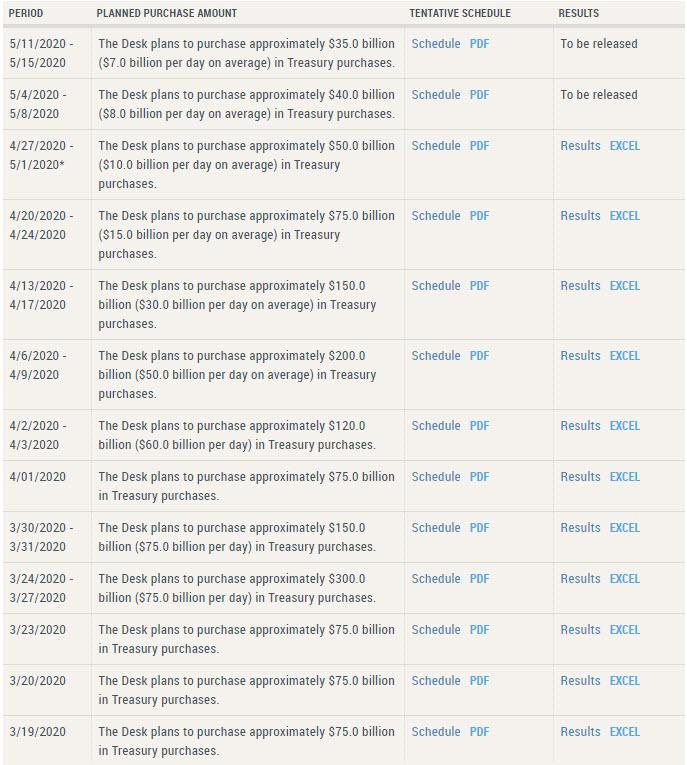Open Schedule for 4/6/2020 - 4/9/2020 period
Image resolution: width=687 pixels, height=765 pixels.
(x=435, y=356)
